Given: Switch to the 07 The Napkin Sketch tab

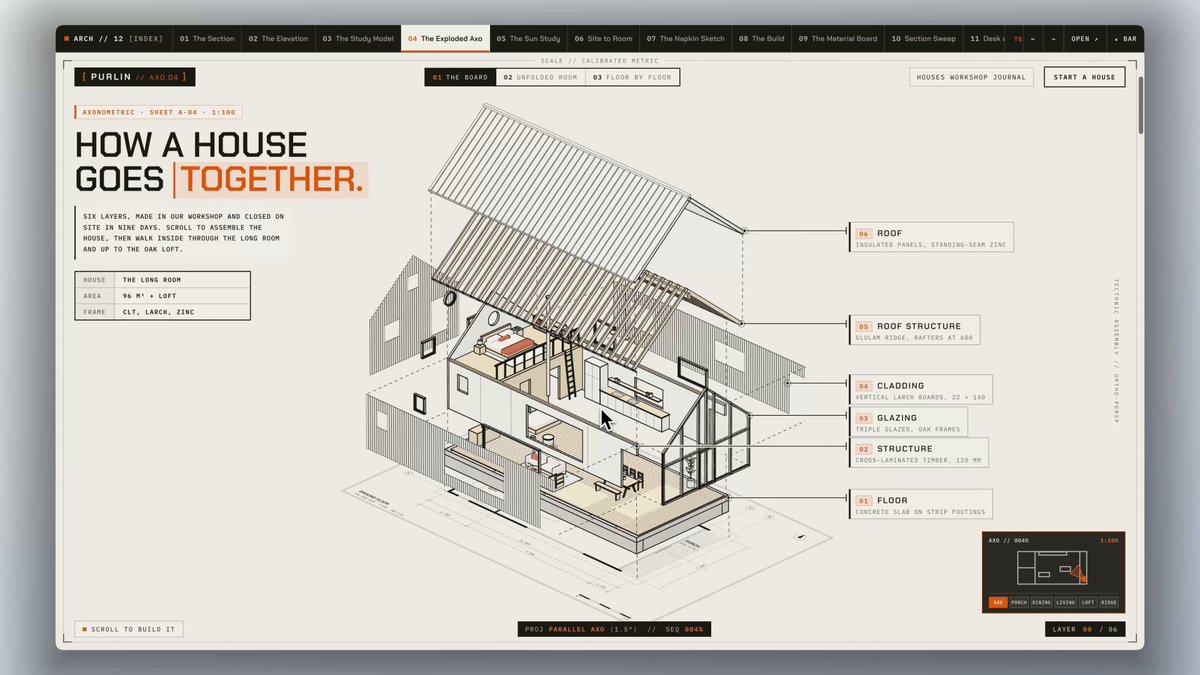Looking at the screenshot, I should coord(685,39).
